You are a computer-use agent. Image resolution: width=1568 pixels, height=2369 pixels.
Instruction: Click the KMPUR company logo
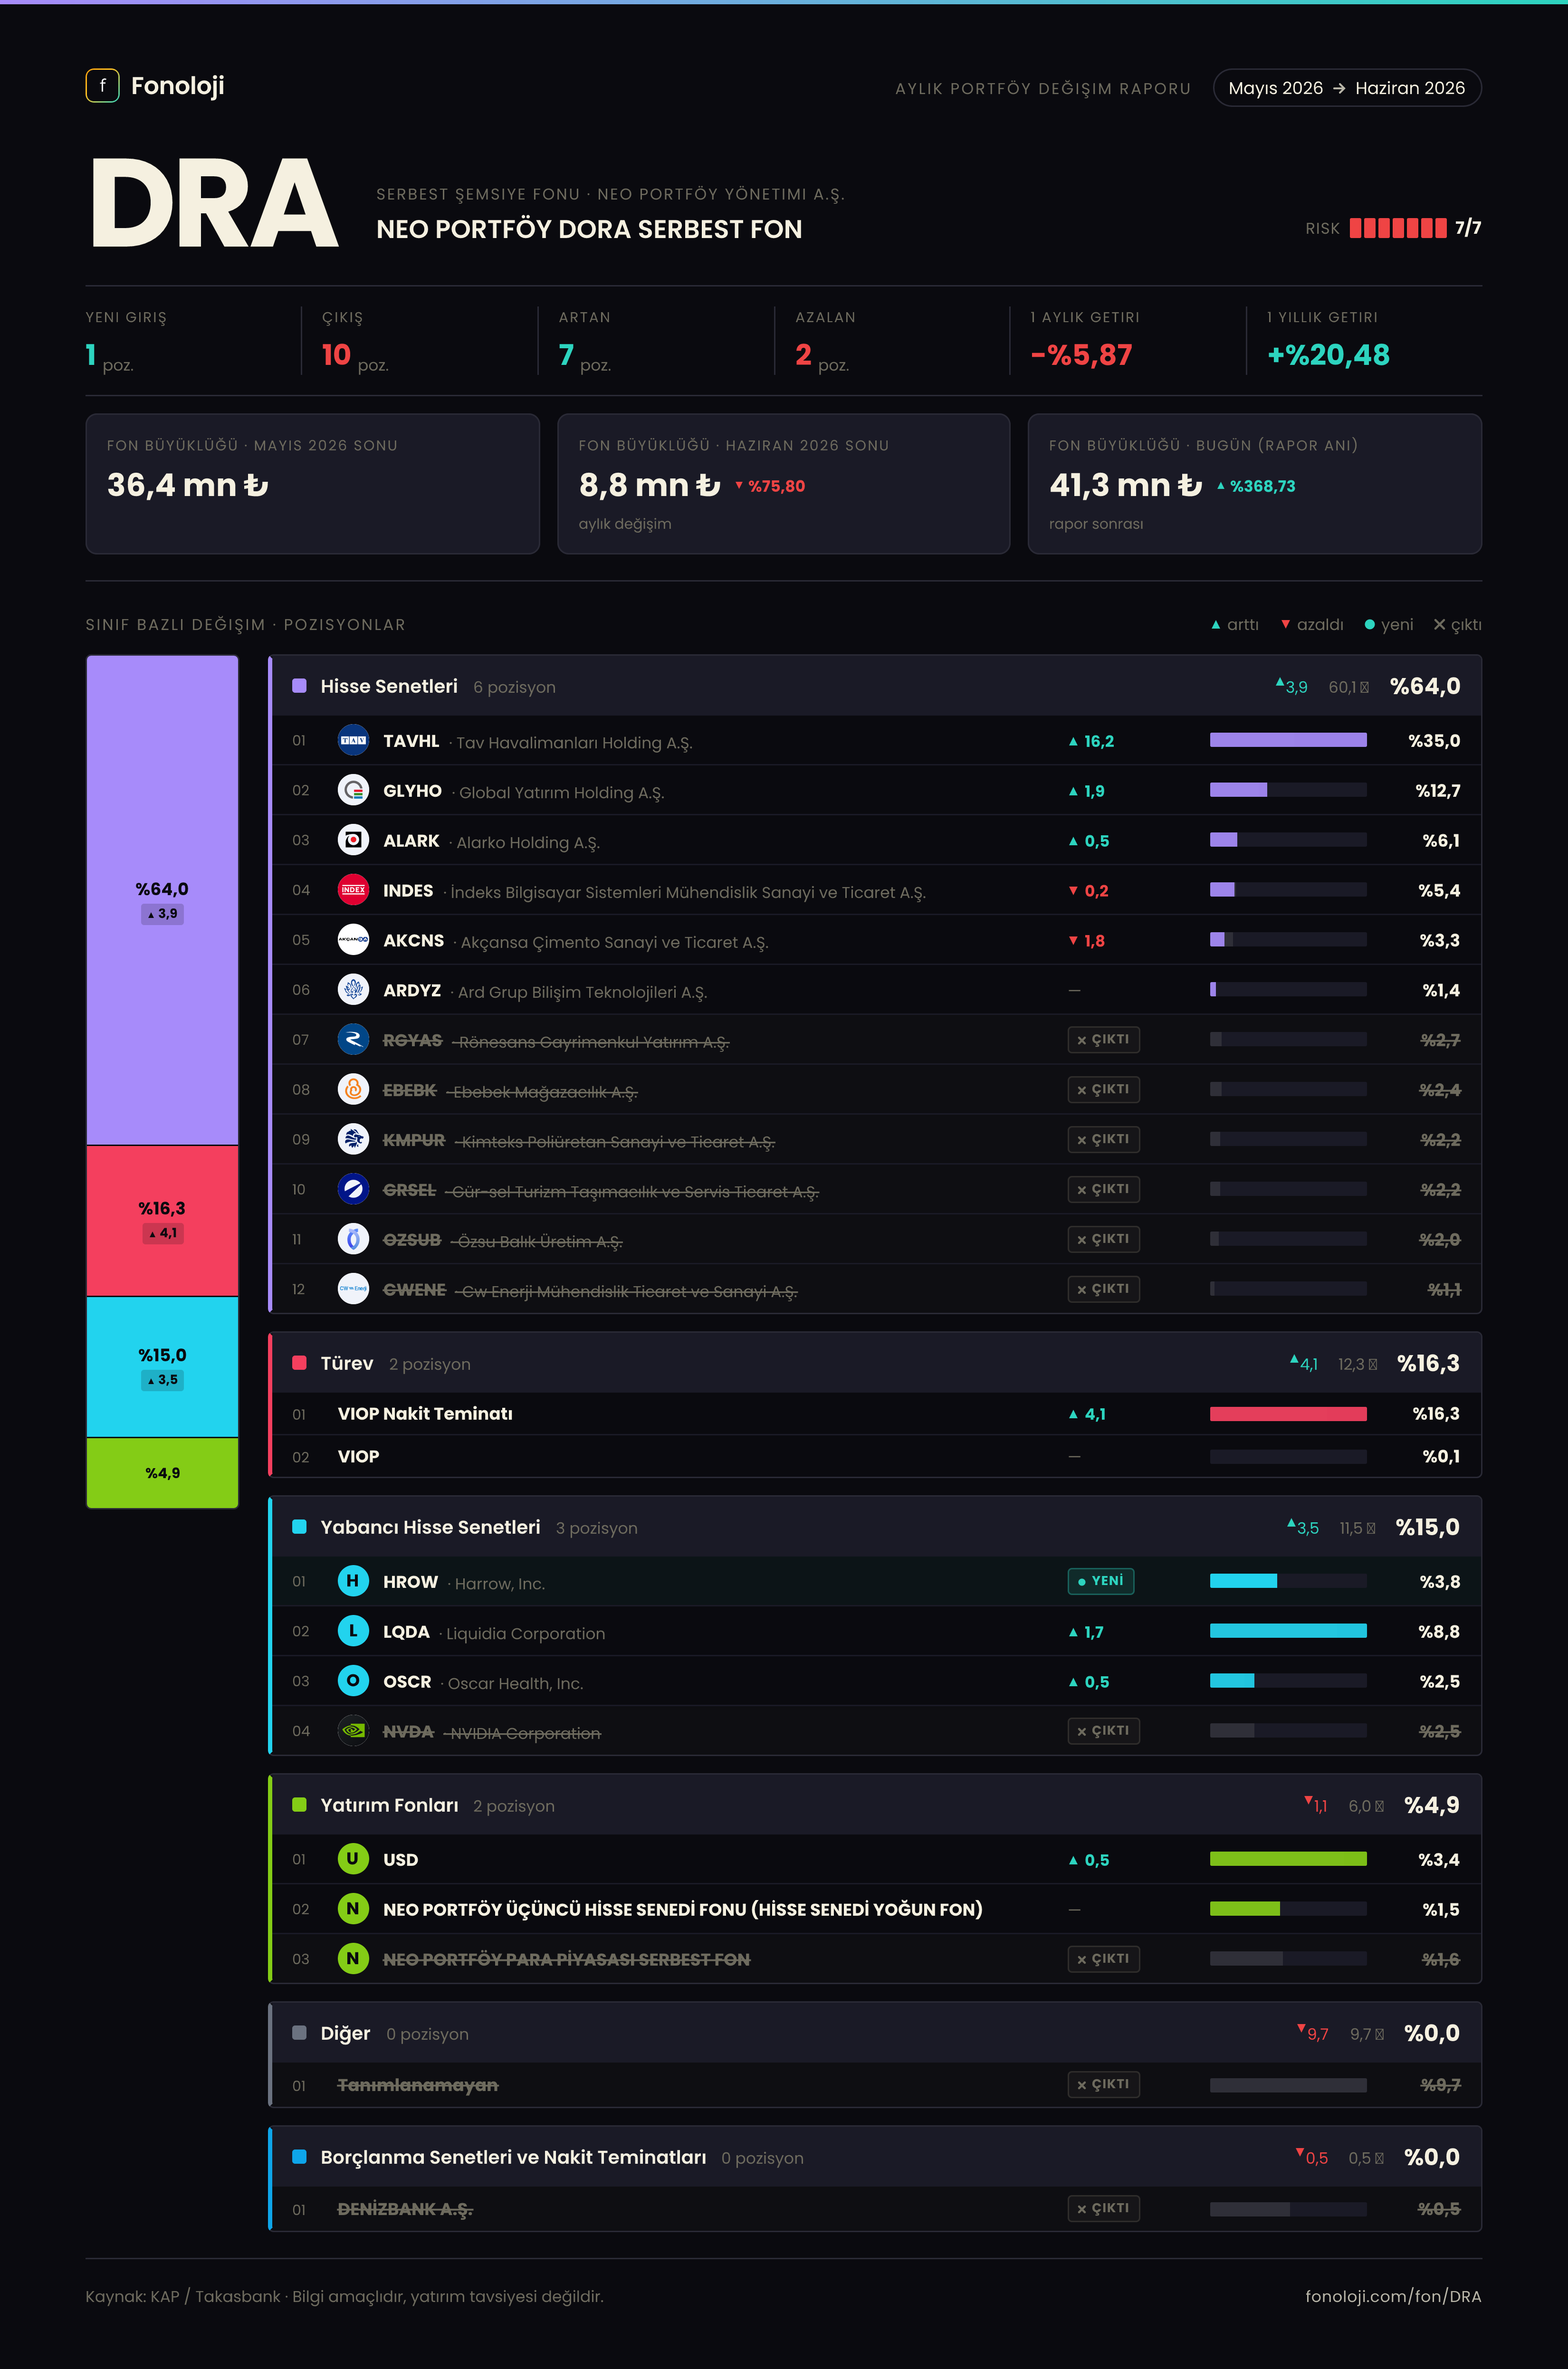[353, 1139]
